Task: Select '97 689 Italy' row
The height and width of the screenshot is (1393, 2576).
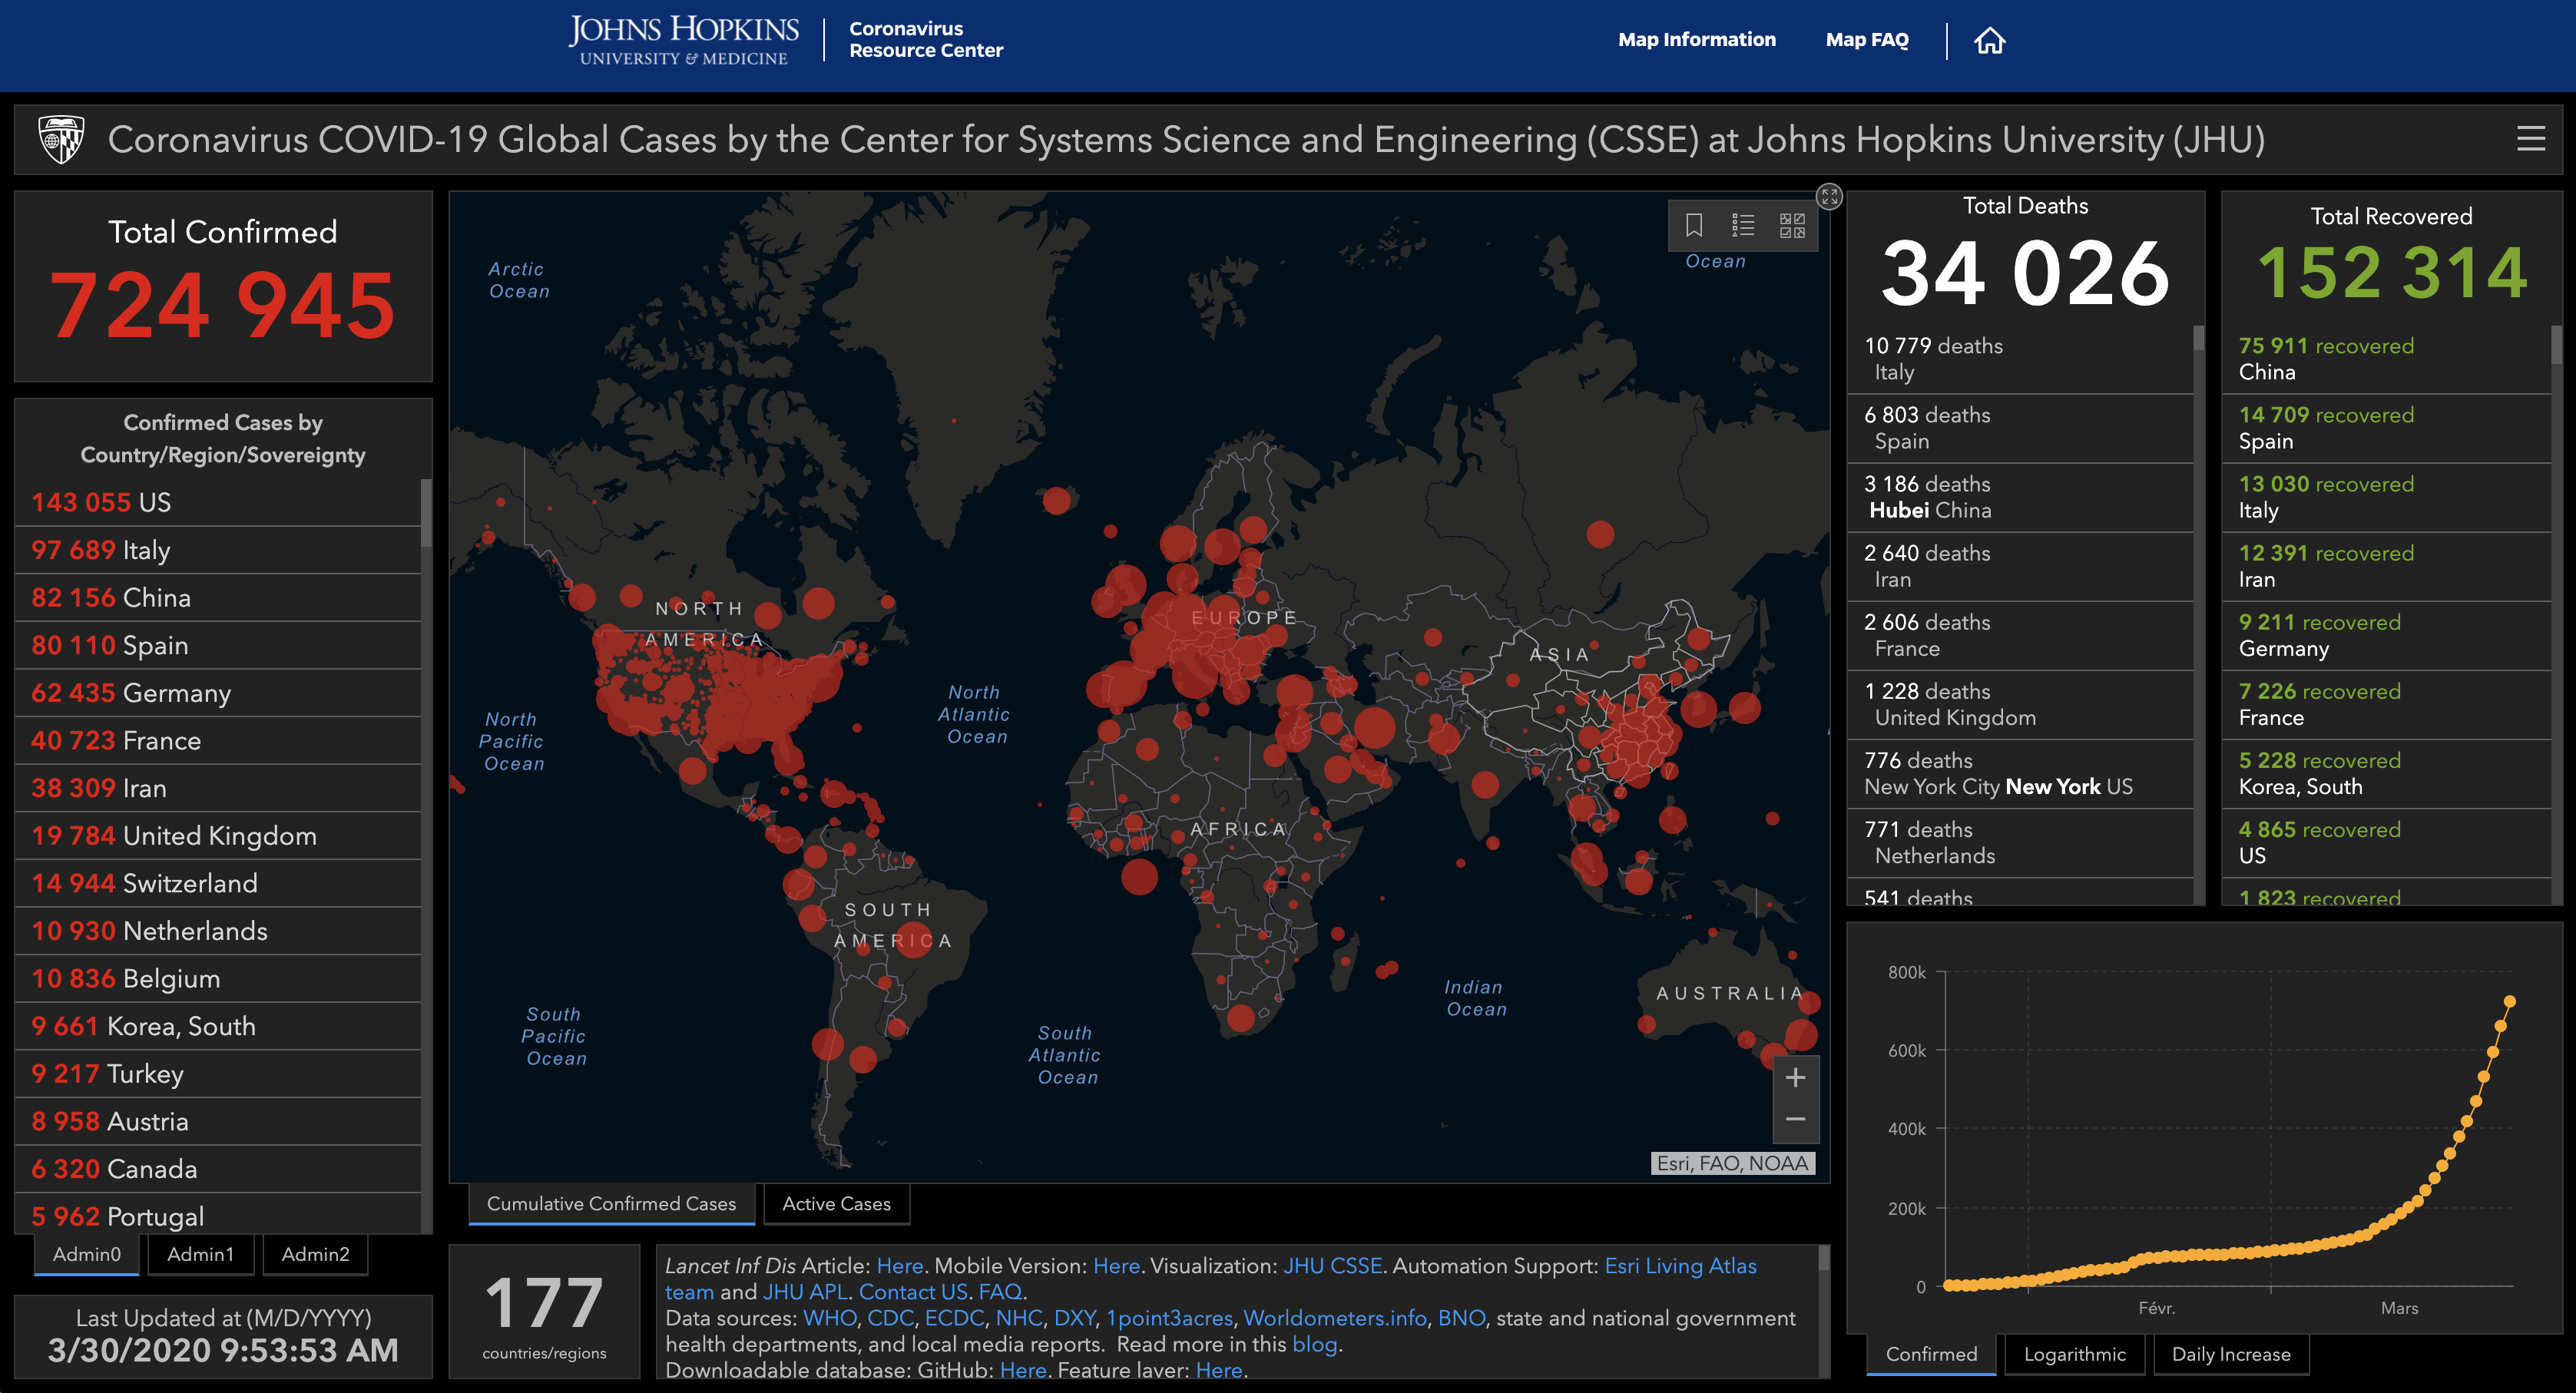Action: 218,550
